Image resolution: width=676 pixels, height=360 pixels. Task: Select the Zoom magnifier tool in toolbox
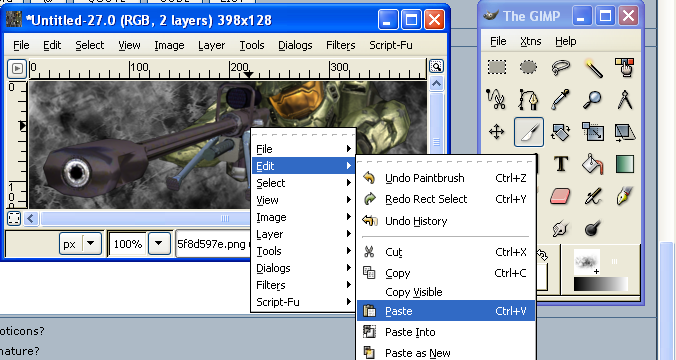click(593, 100)
